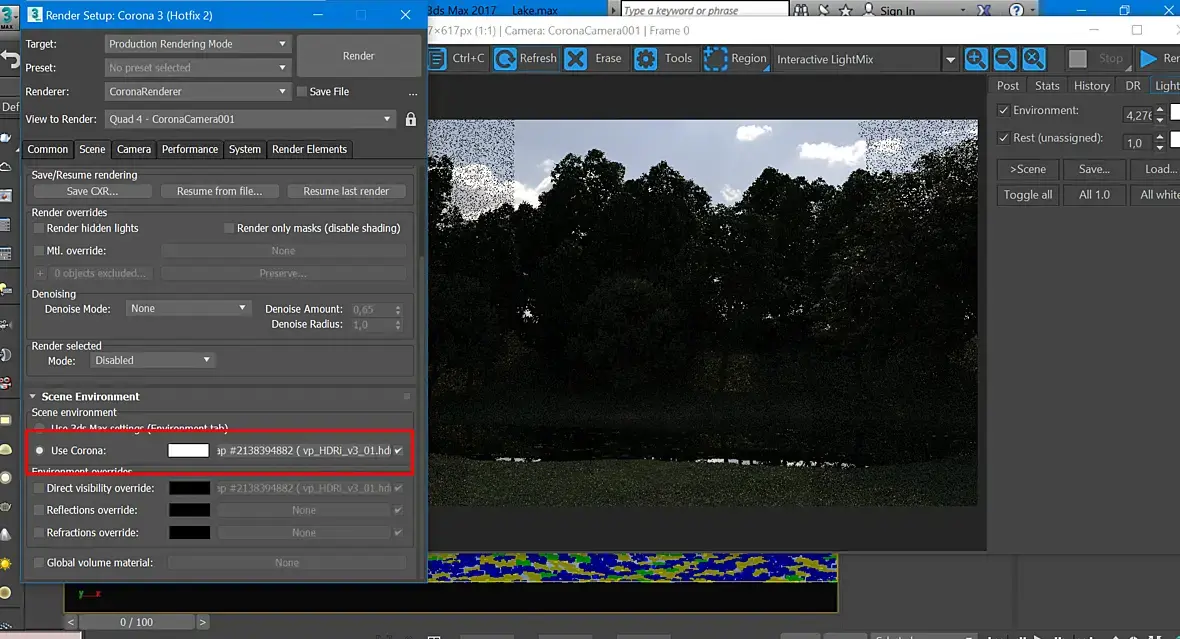Screen dimensions: 1180x639
Task: Open the Render selected Mode dropdown
Action: point(152,361)
